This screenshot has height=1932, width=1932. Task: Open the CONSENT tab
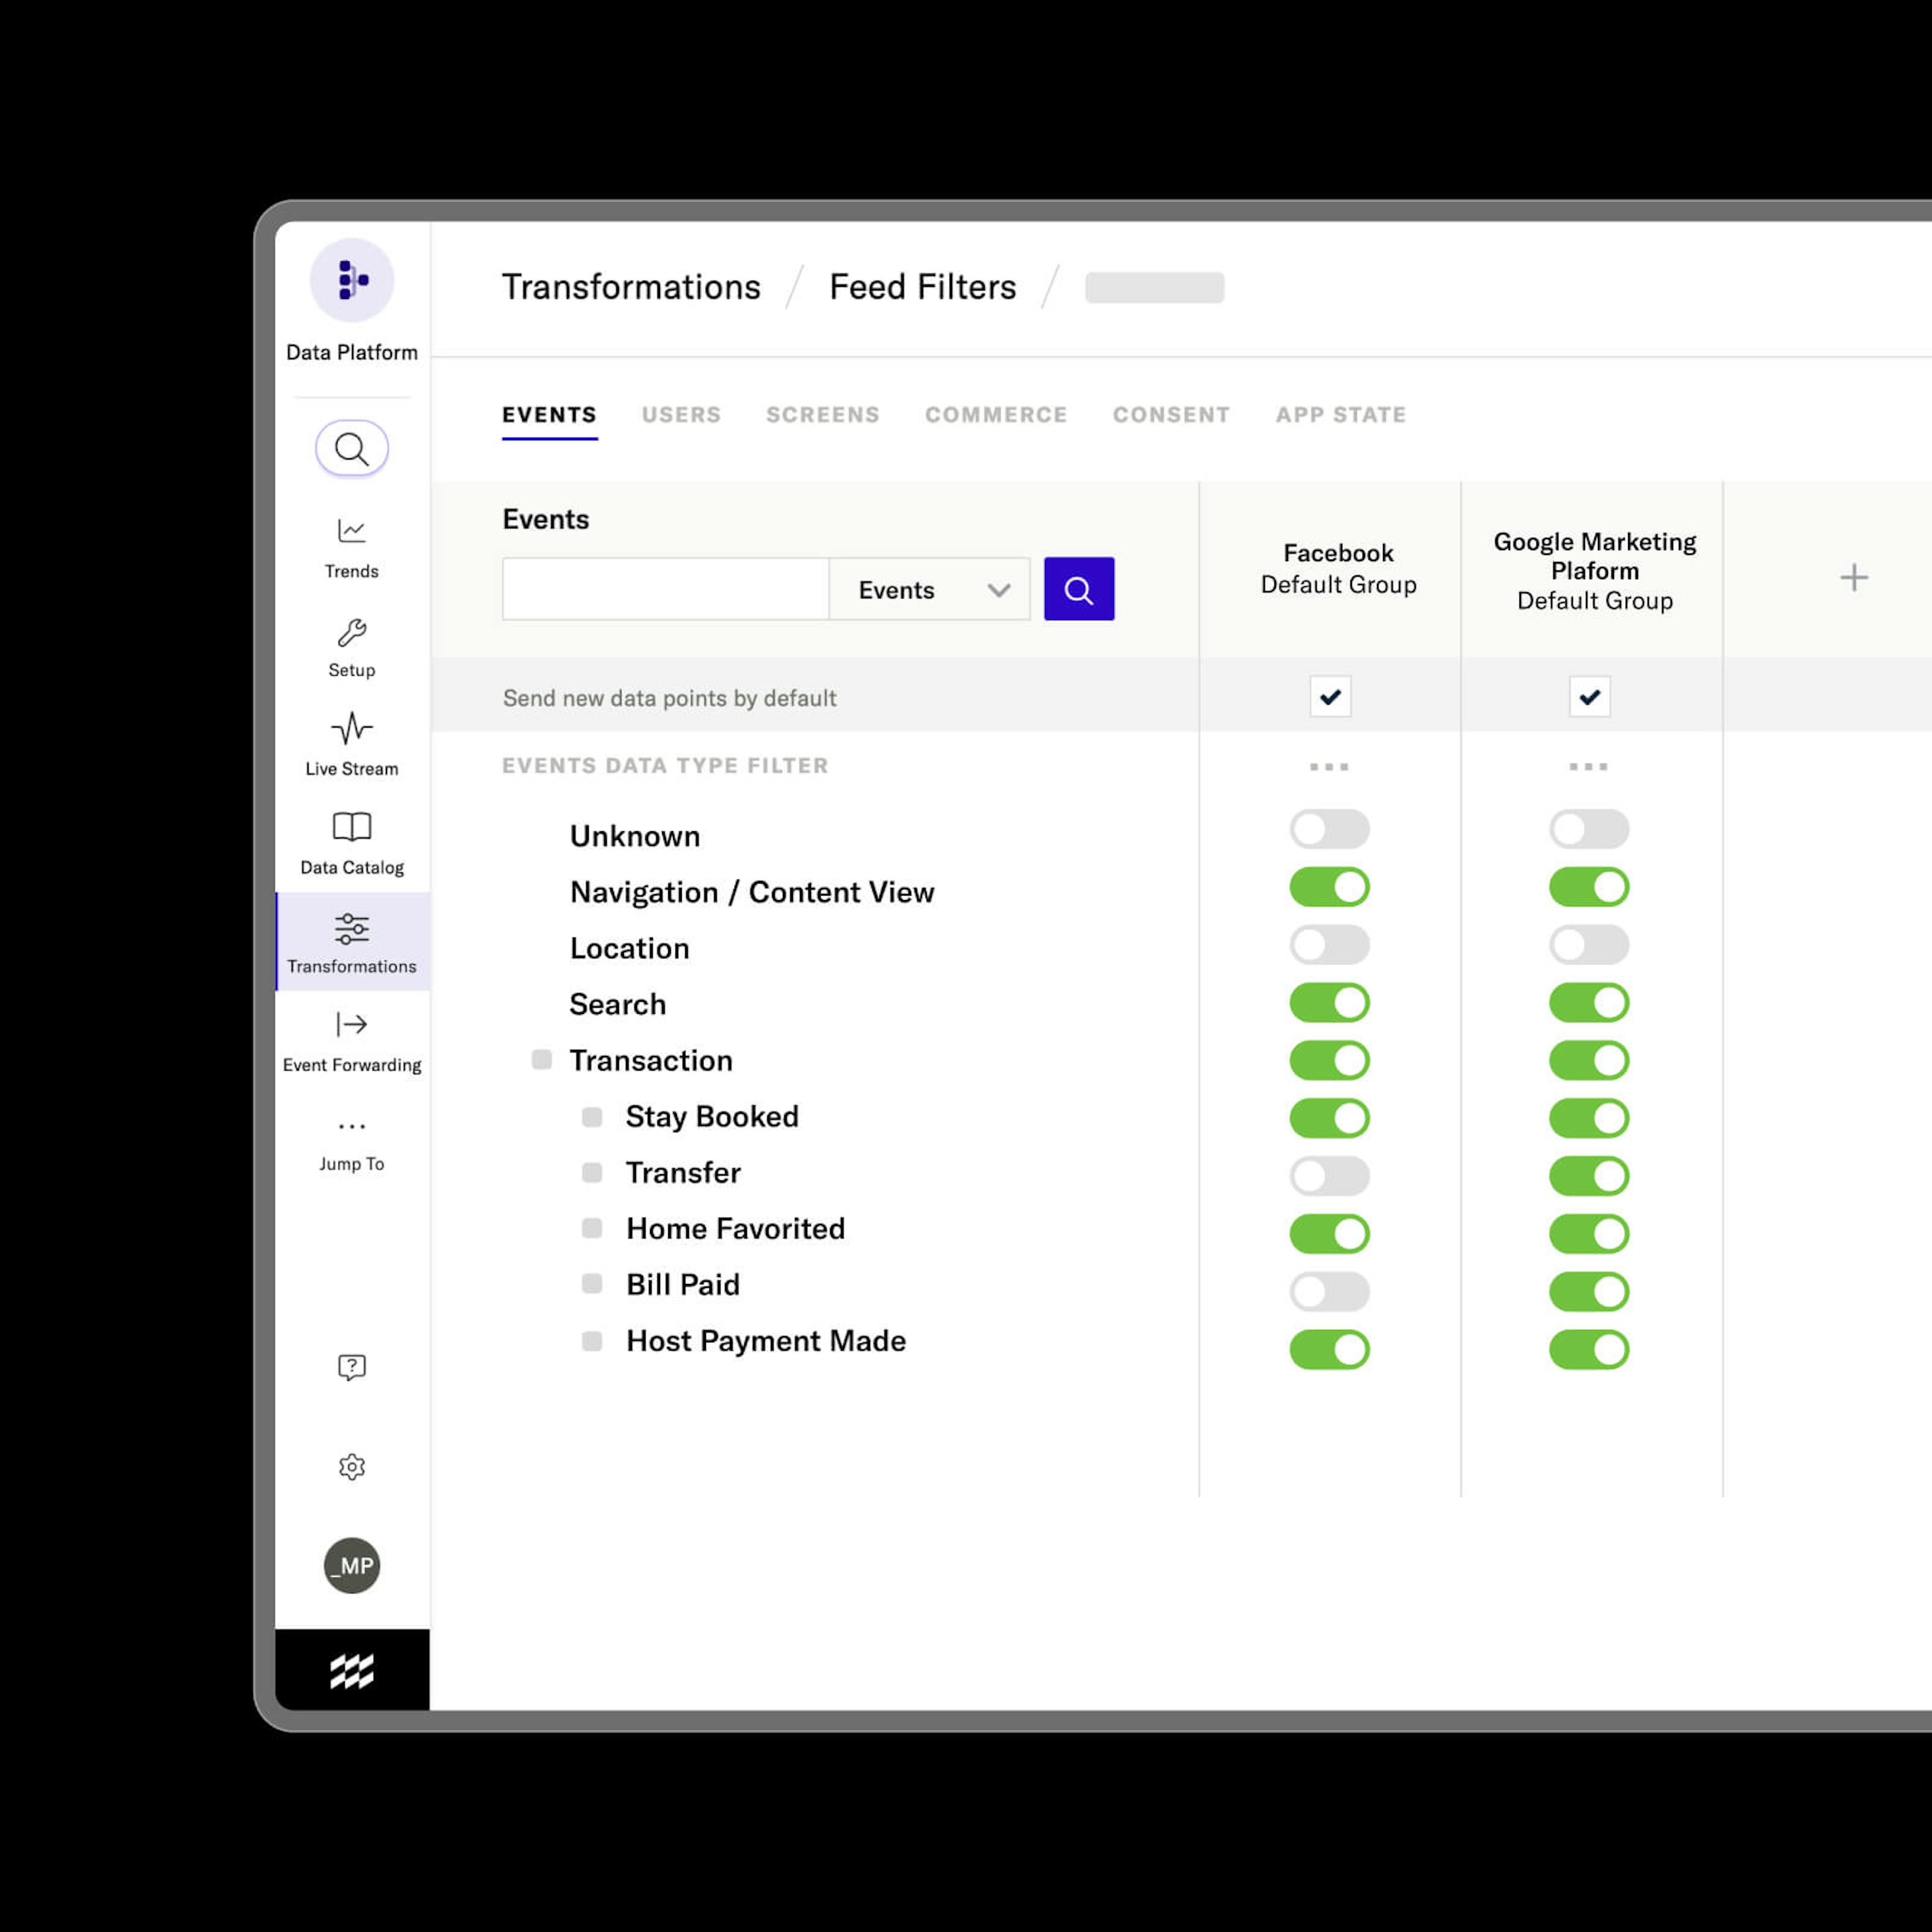[x=1170, y=414]
